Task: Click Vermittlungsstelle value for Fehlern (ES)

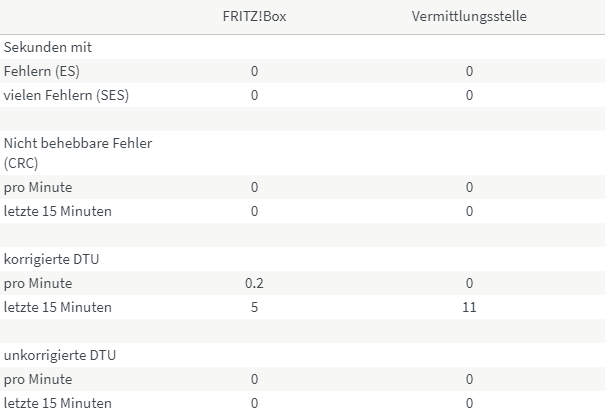Action: (469, 71)
